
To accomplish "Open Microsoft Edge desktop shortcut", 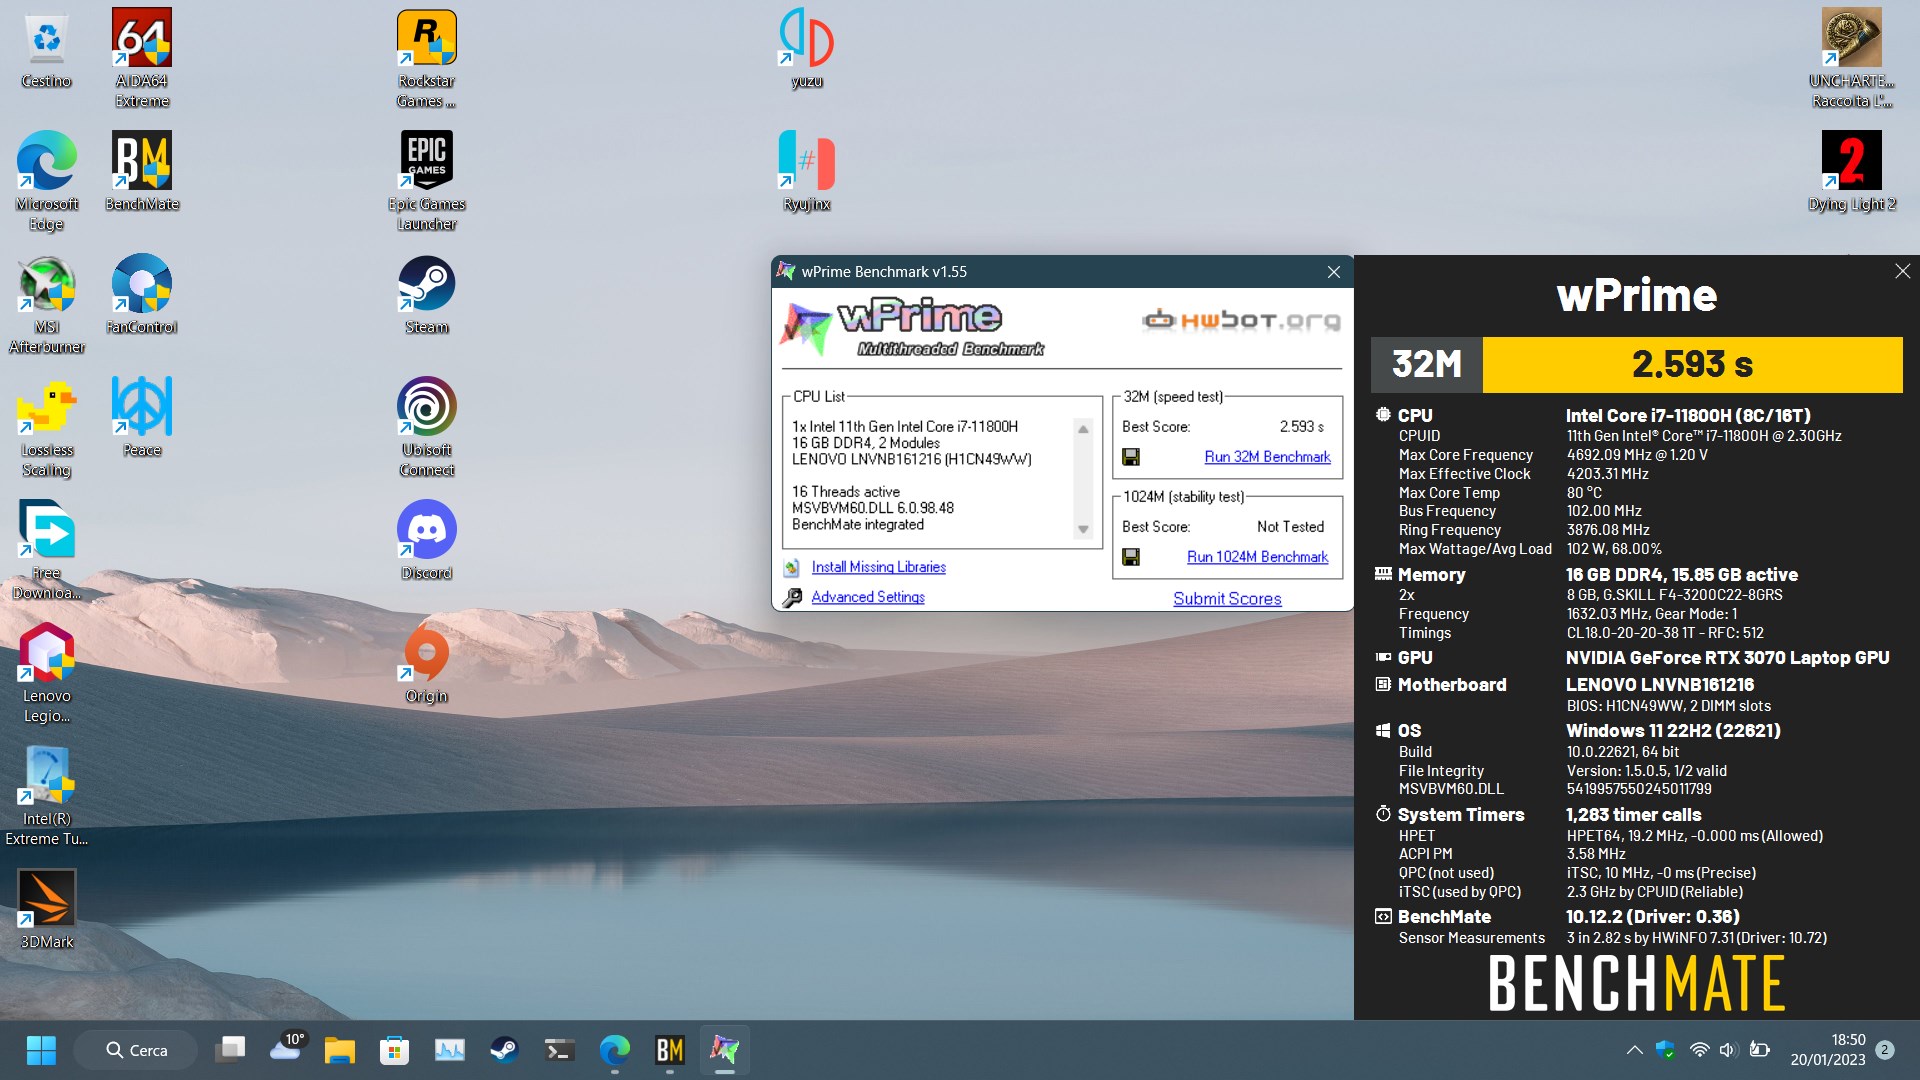I will click(46, 182).
